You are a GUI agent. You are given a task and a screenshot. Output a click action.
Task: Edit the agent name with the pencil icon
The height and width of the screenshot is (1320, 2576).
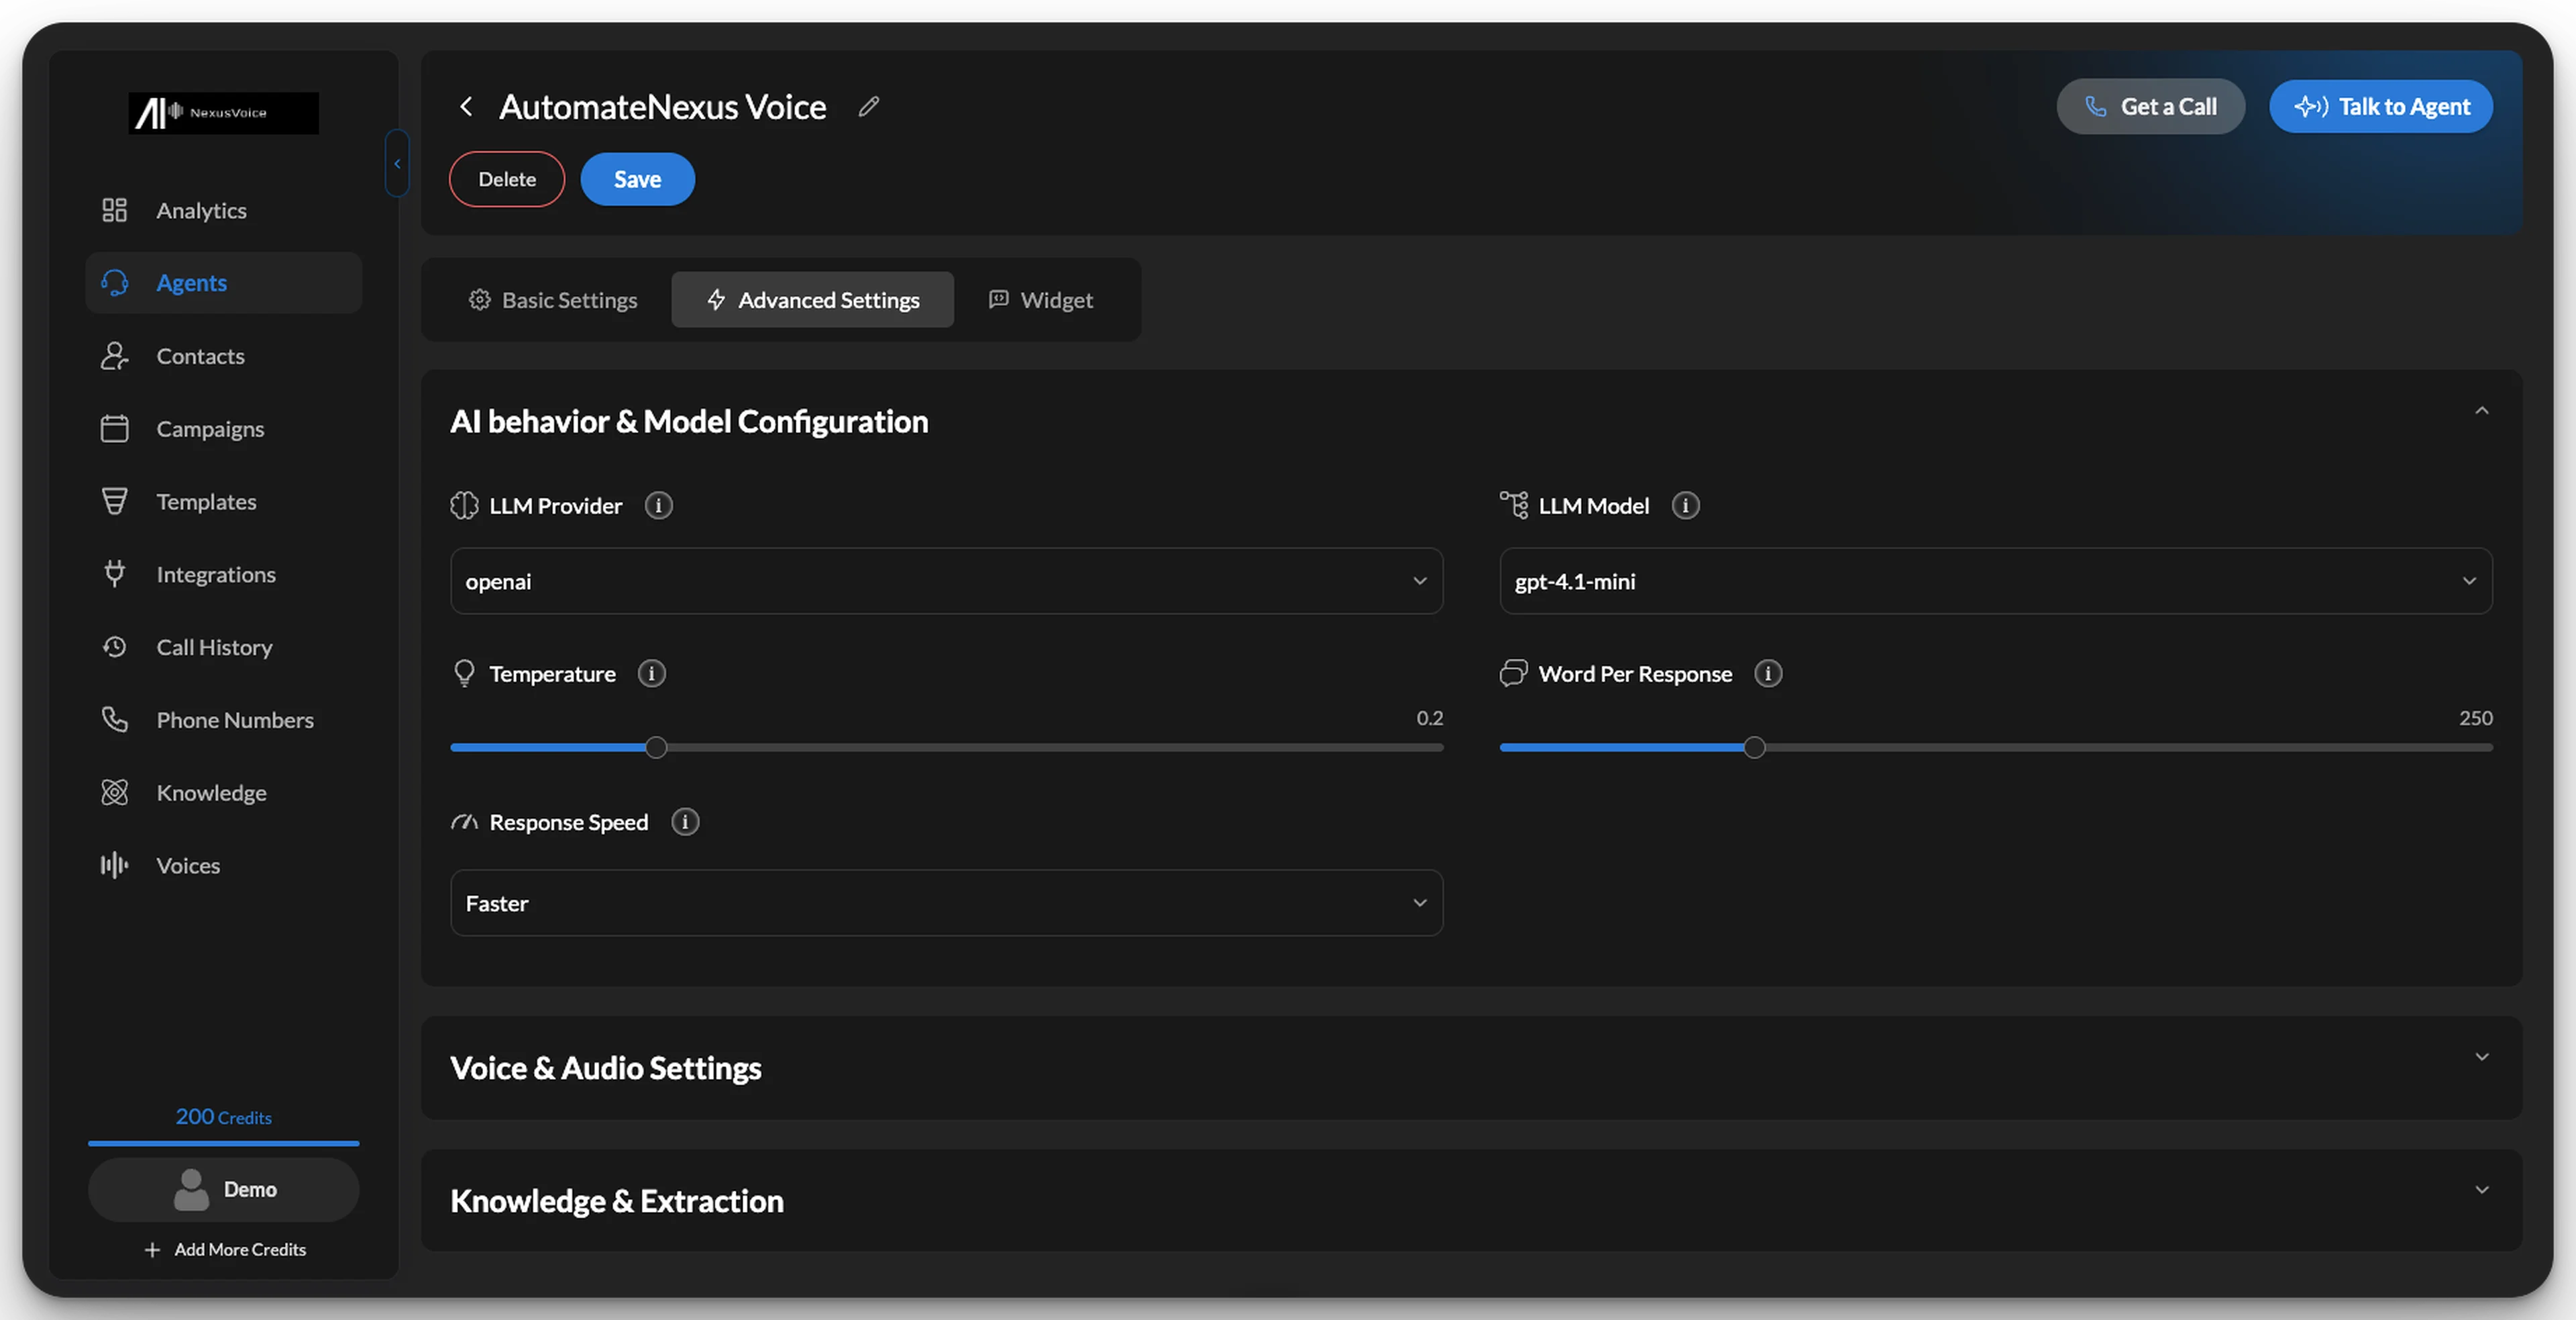pos(868,106)
